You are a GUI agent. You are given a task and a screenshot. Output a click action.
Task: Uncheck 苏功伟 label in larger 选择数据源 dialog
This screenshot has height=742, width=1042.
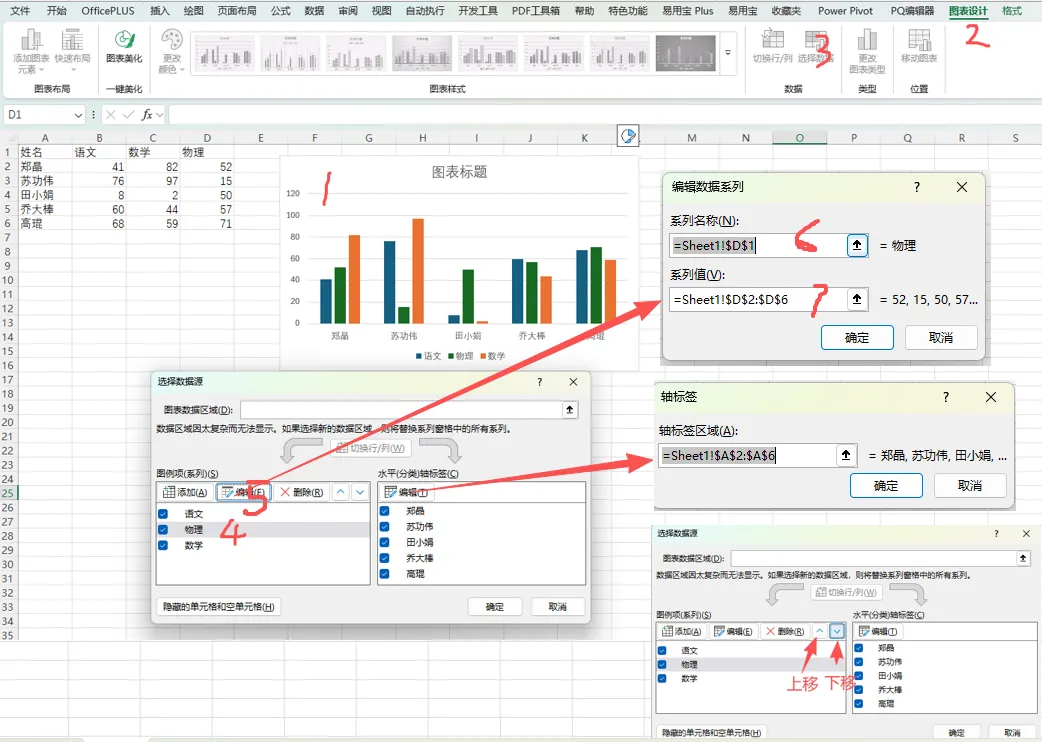click(x=384, y=526)
